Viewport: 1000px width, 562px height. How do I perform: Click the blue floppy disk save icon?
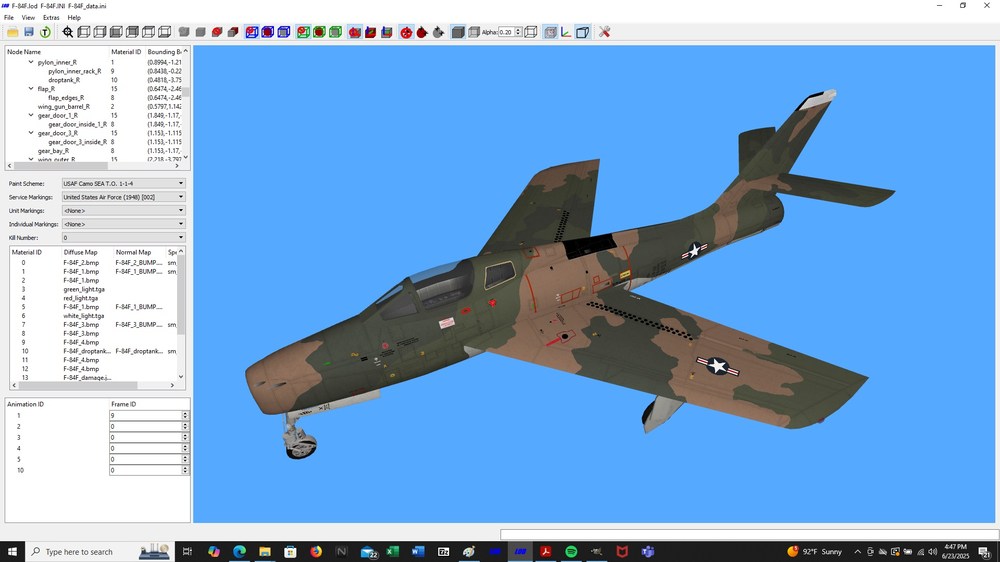[x=29, y=32]
